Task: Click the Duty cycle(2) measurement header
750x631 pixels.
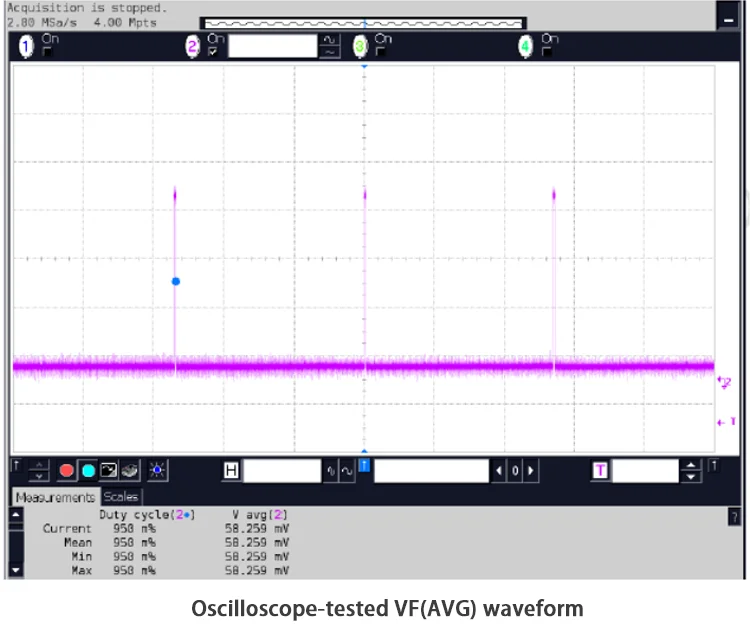Action: tap(147, 515)
